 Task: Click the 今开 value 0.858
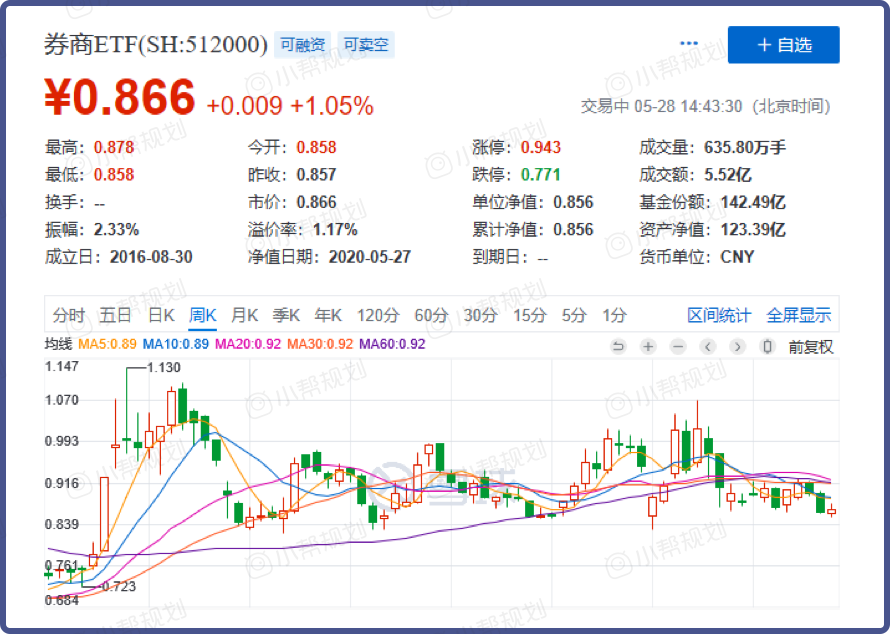click(x=316, y=147)
